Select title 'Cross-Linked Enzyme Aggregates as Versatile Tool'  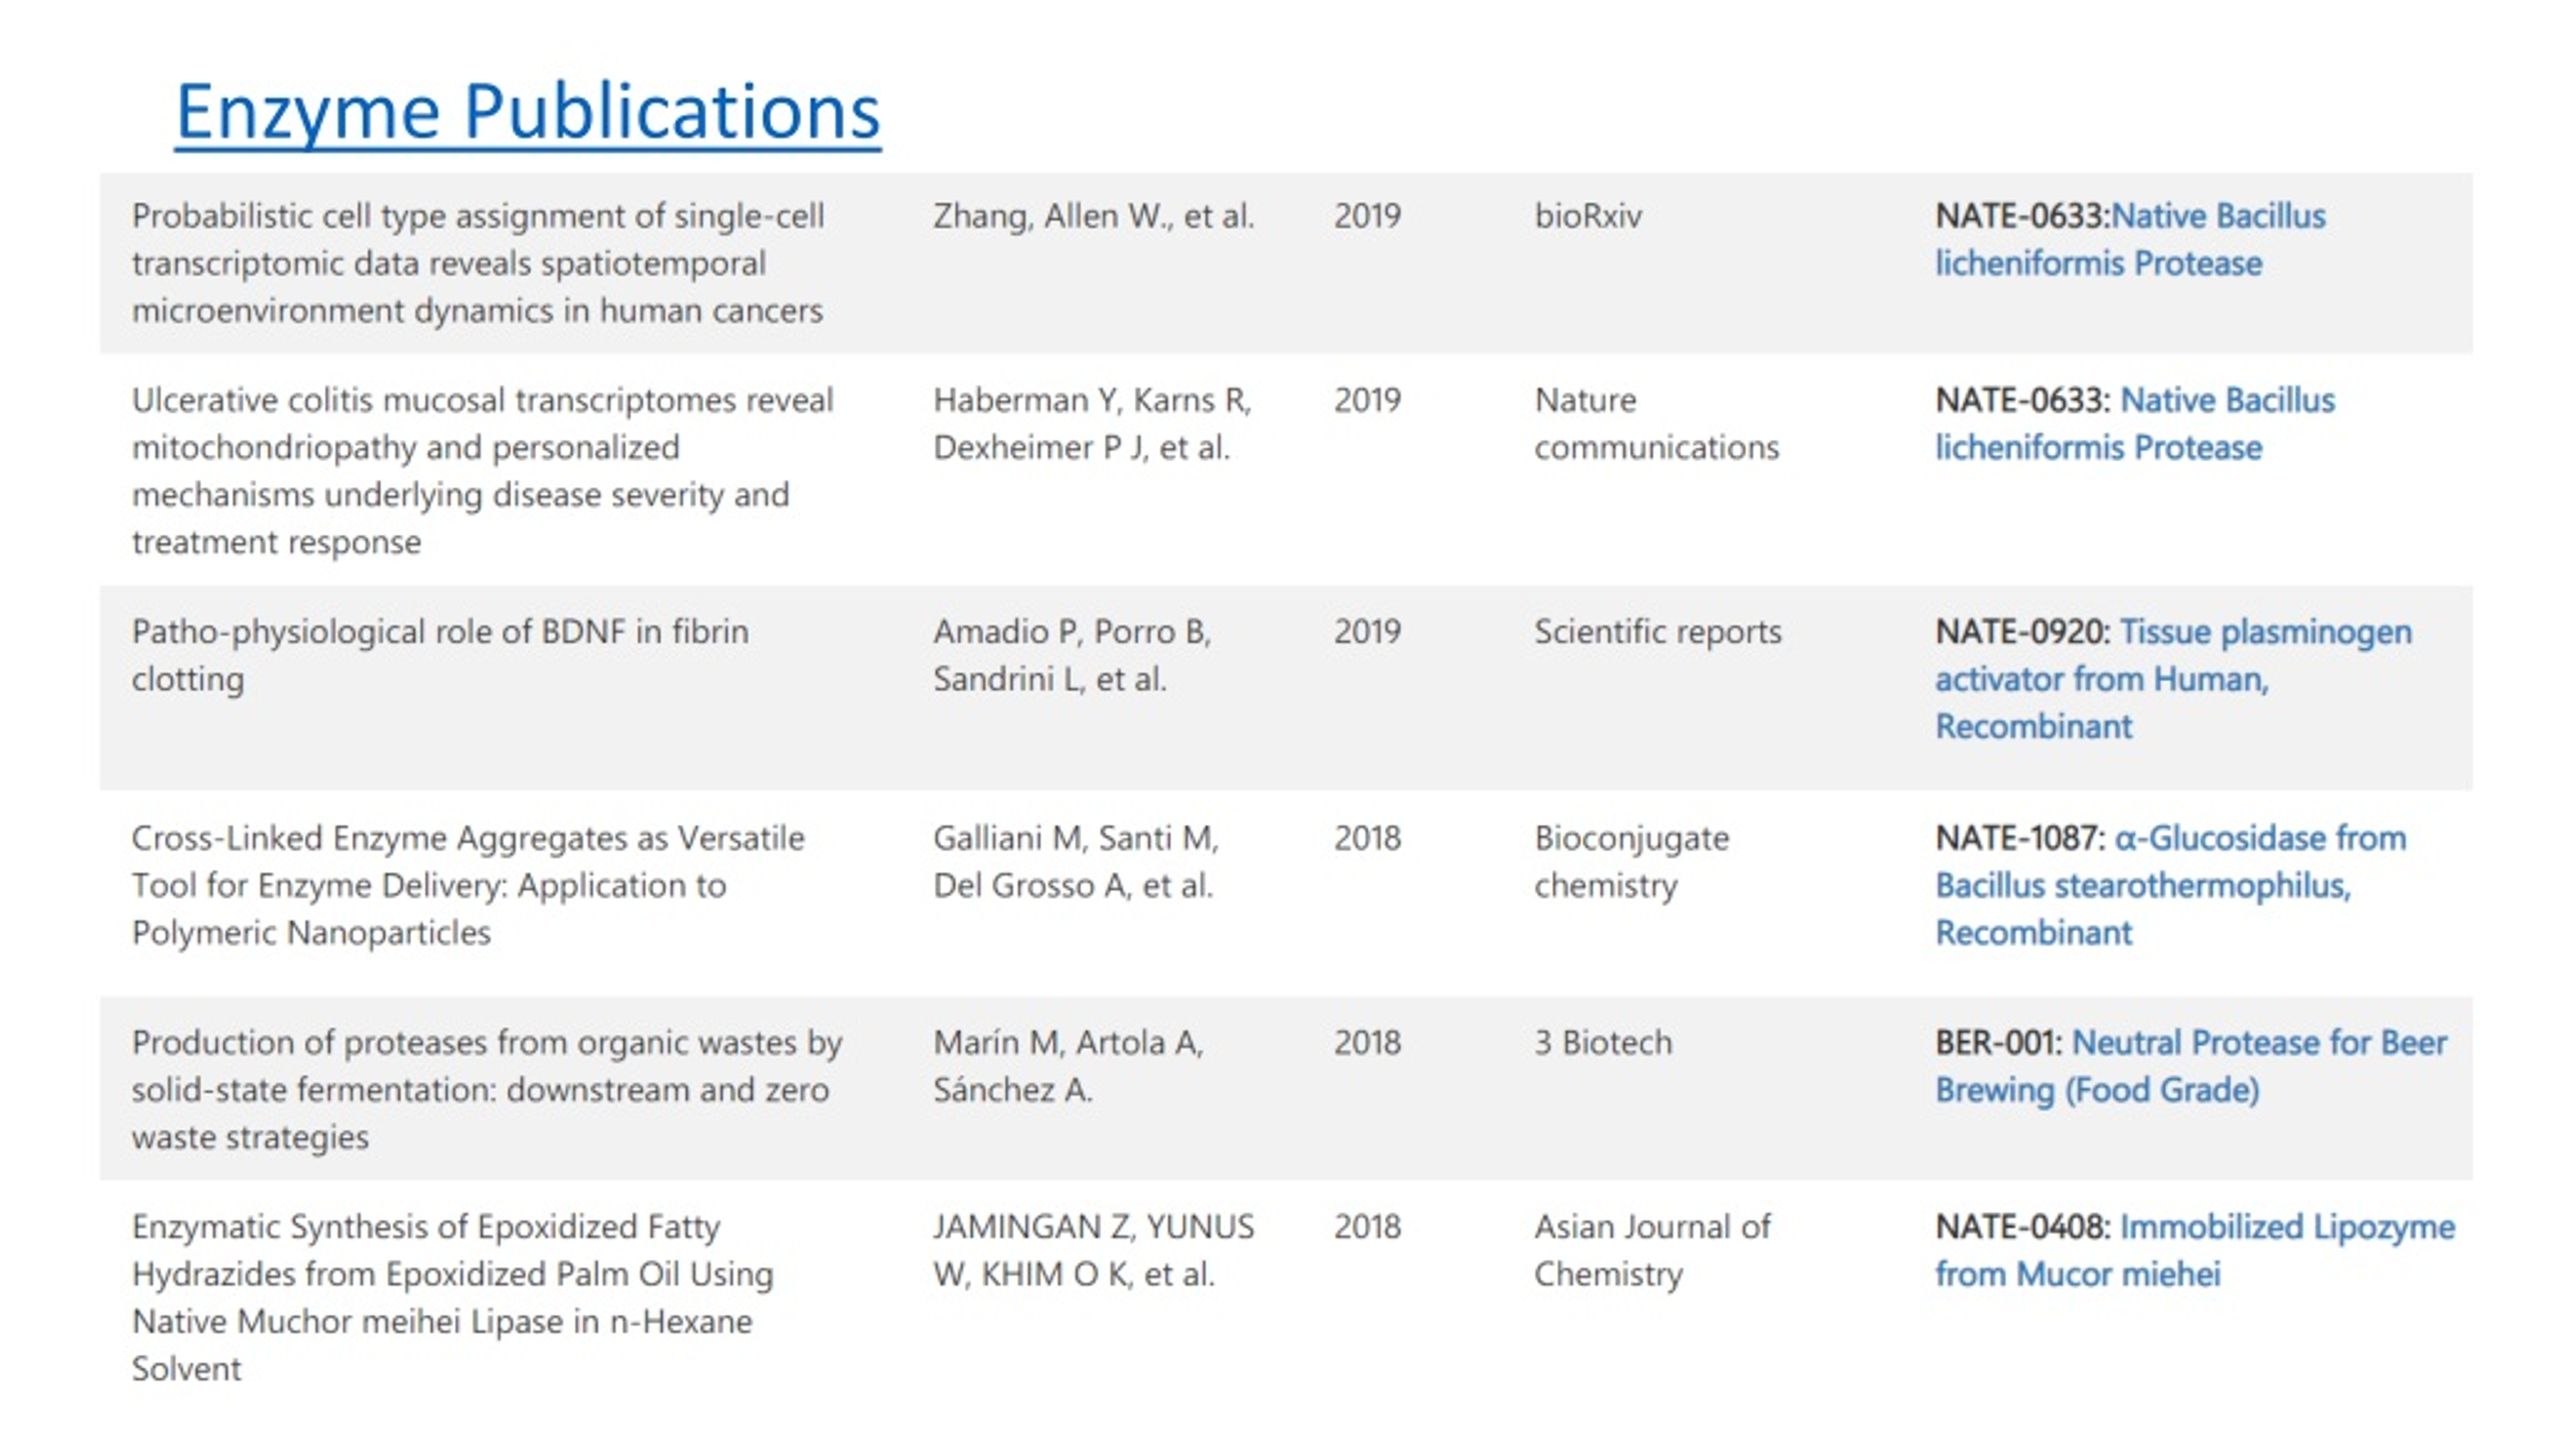(x=468, y=861)
